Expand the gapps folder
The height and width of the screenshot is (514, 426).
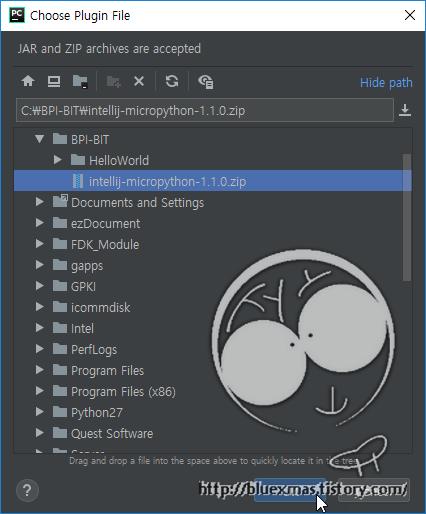point(40,265)
